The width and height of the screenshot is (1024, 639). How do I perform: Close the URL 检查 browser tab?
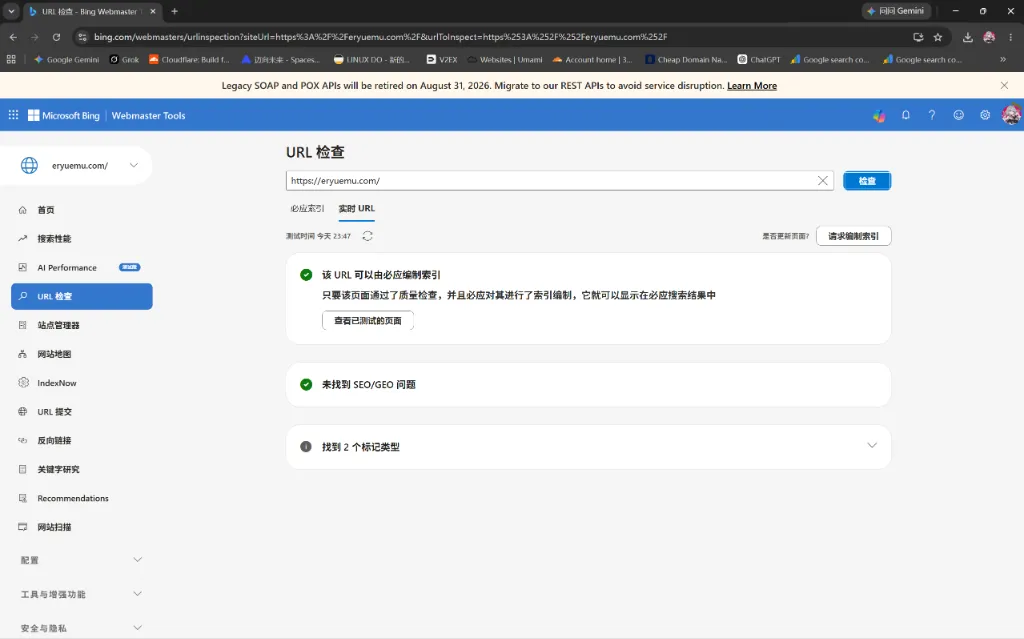[x=153, y=11]
